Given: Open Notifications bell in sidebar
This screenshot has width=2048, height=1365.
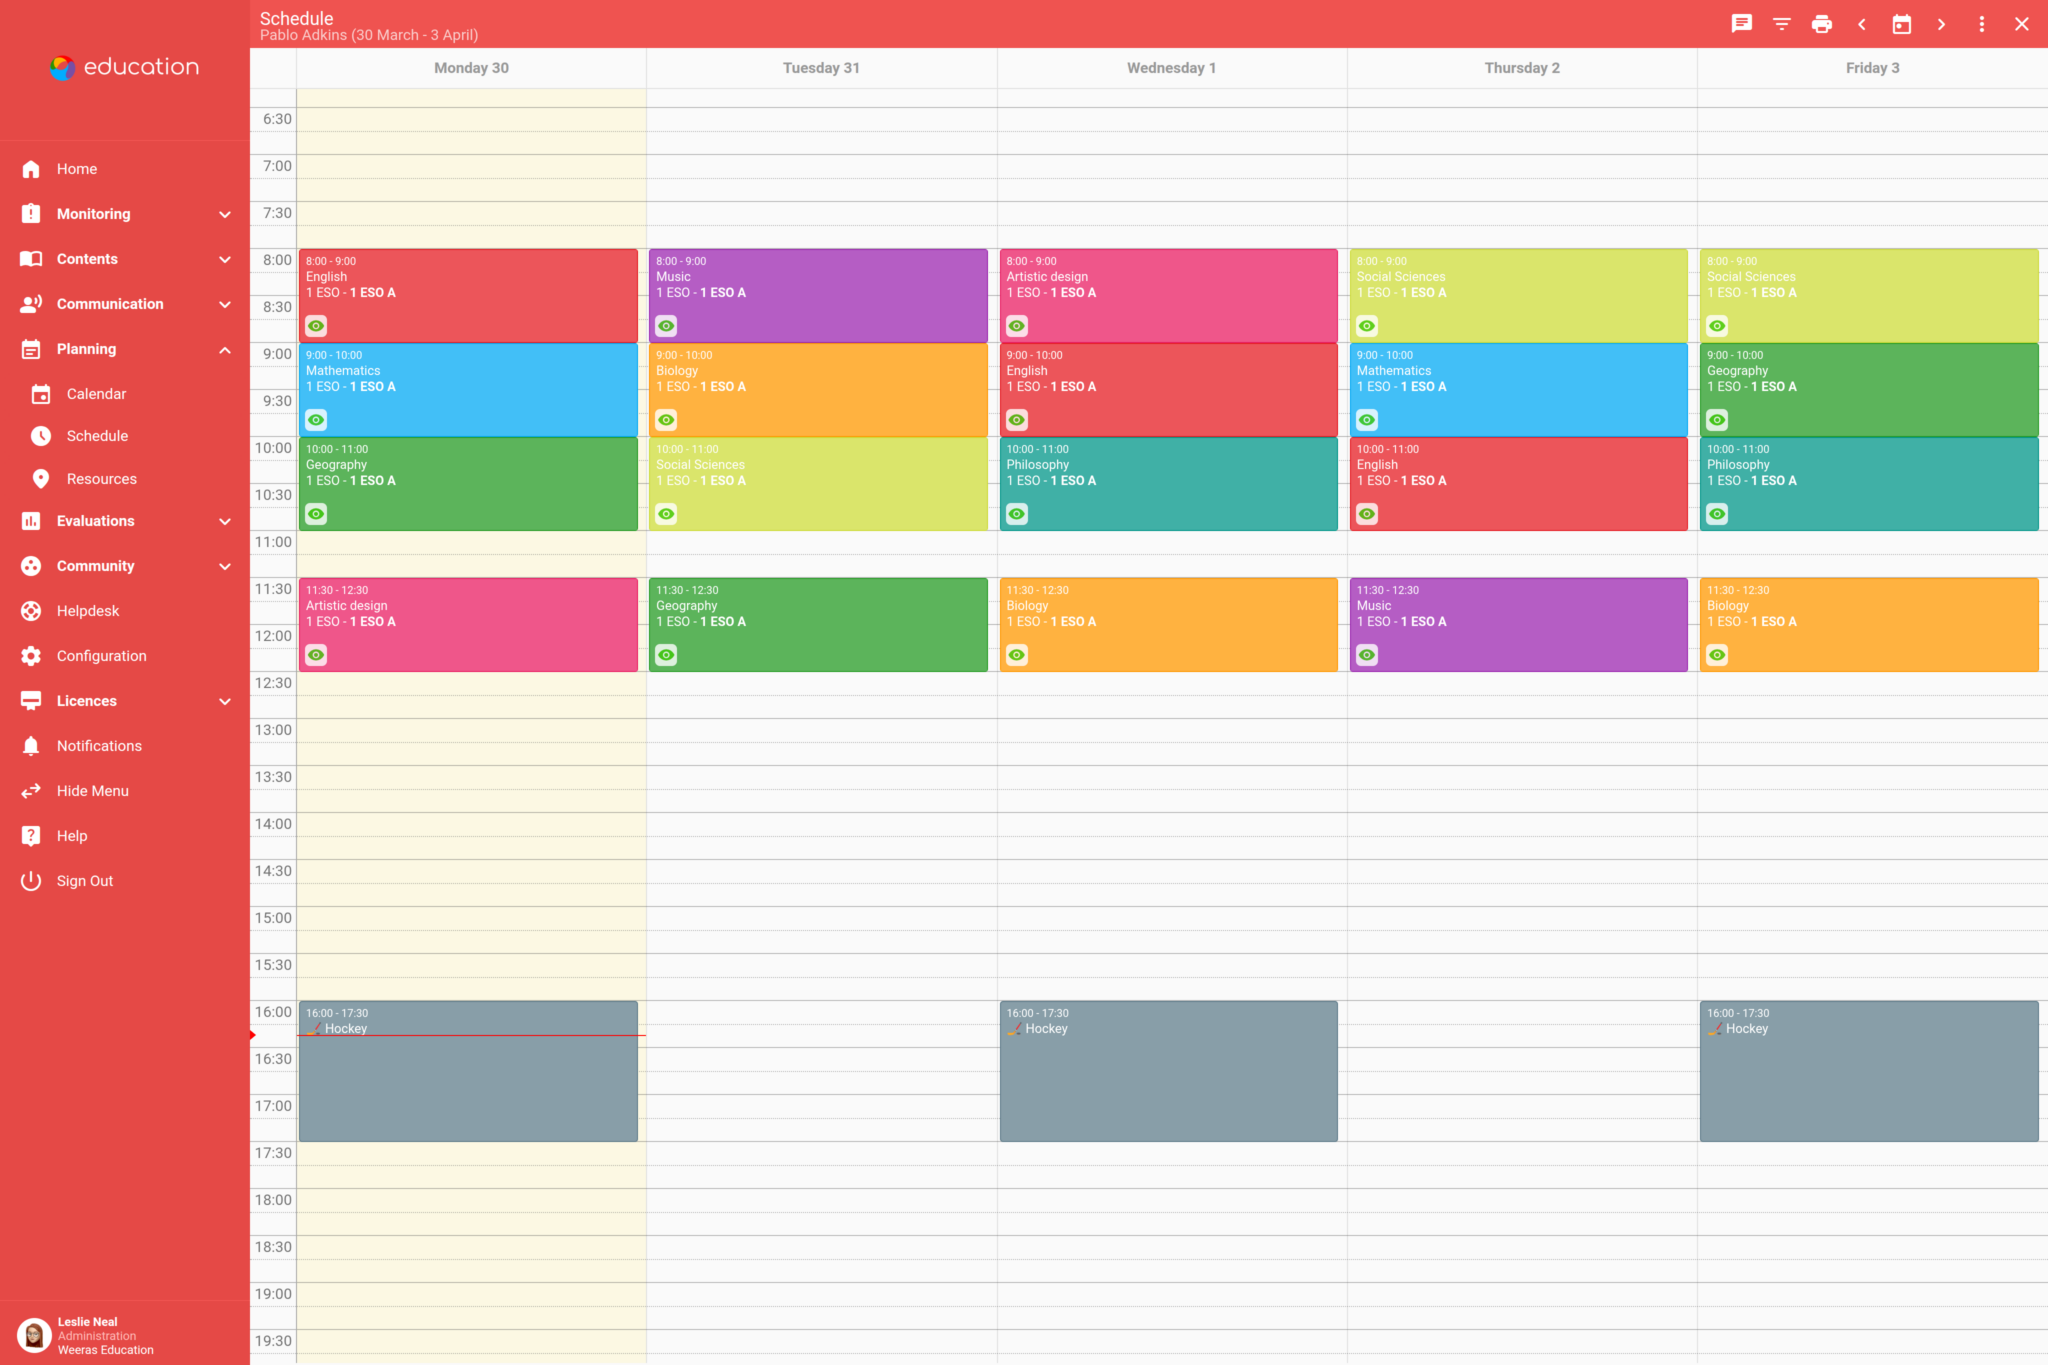Looking at the screenshot, I should (98, 746).
